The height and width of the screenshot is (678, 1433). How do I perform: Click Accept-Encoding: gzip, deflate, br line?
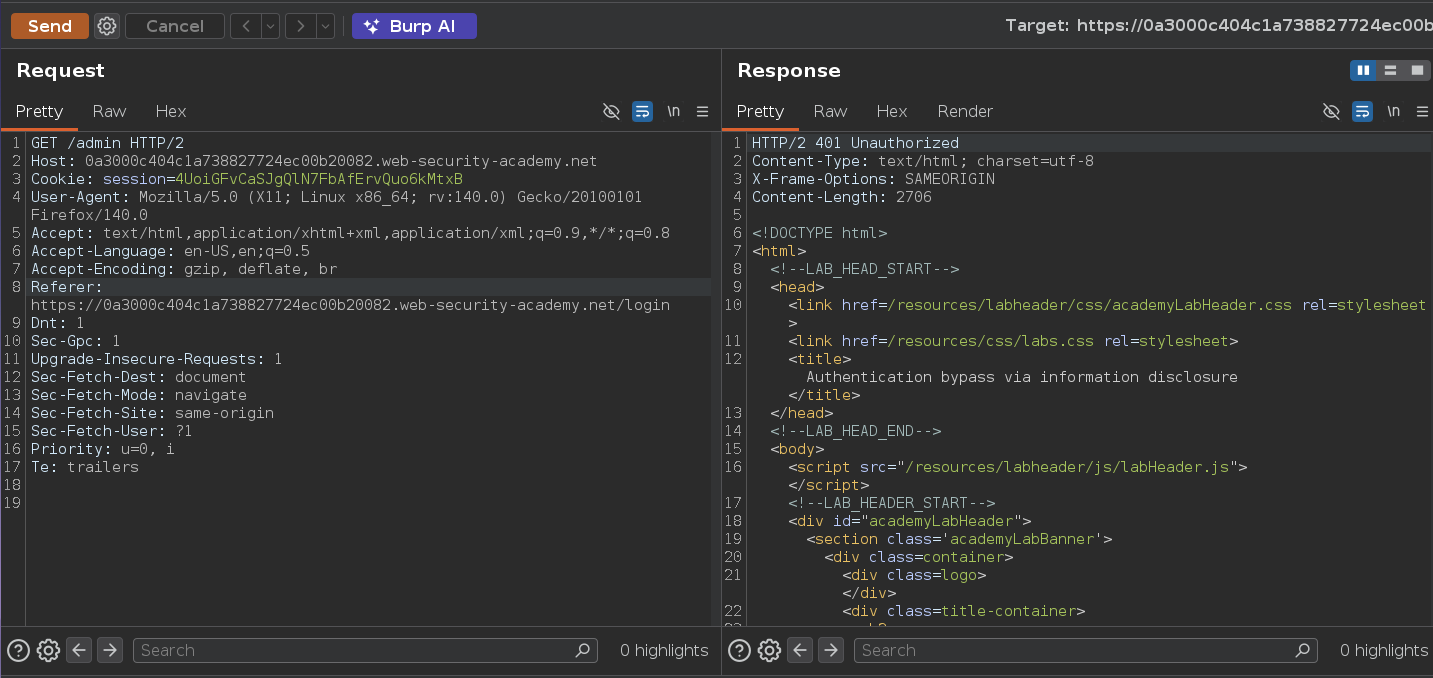click(x=184, y=269)
